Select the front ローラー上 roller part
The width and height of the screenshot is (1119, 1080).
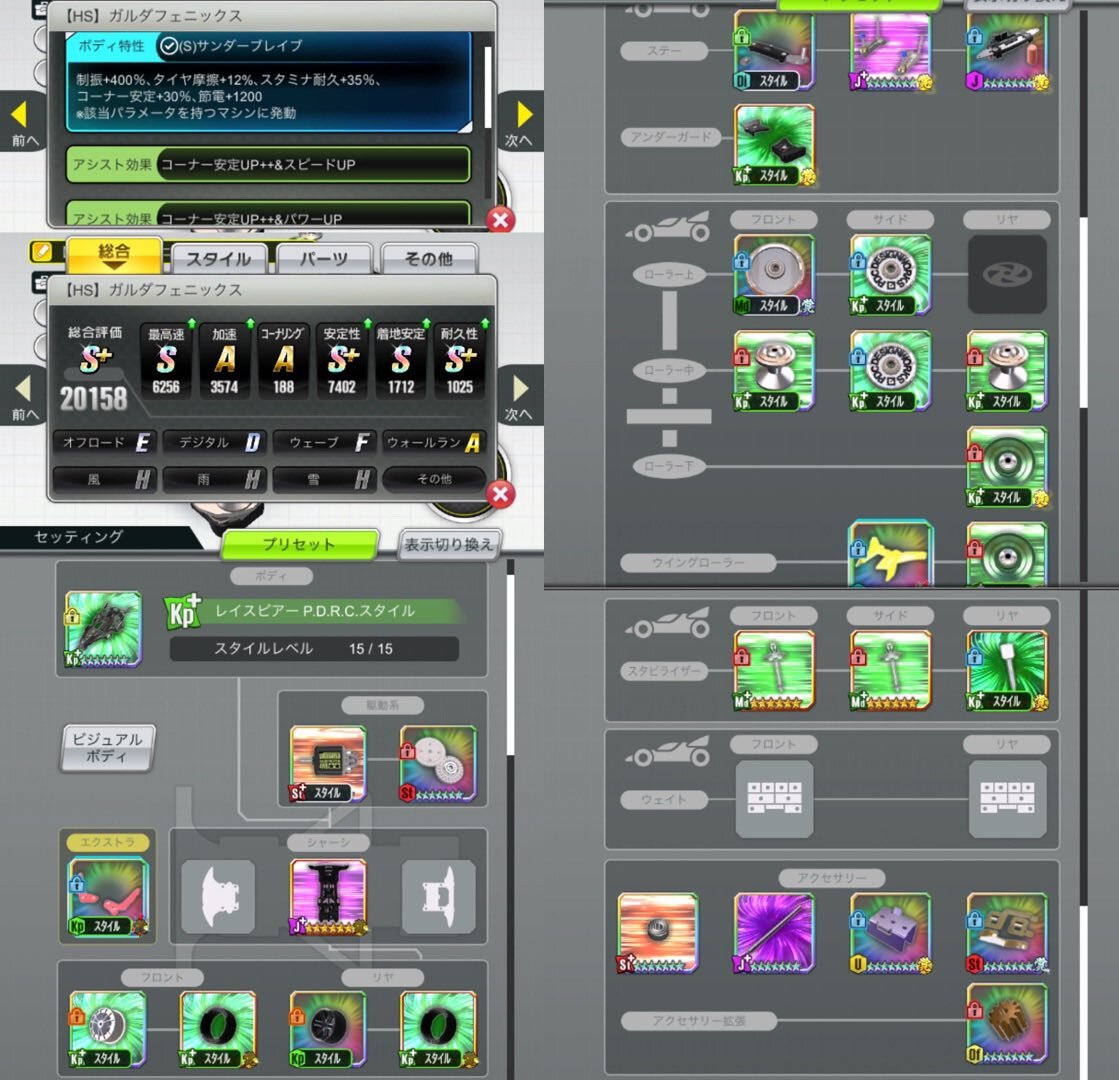coord(774,275)
